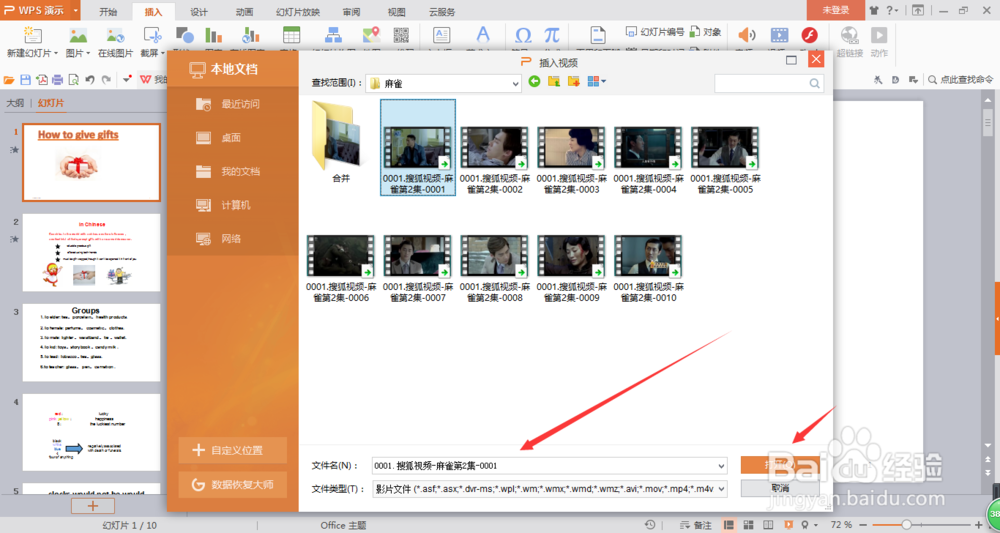Start slideshow from status bar icon
The height and width of the screenshot is (533, 1000).
(x=788, y=525)
